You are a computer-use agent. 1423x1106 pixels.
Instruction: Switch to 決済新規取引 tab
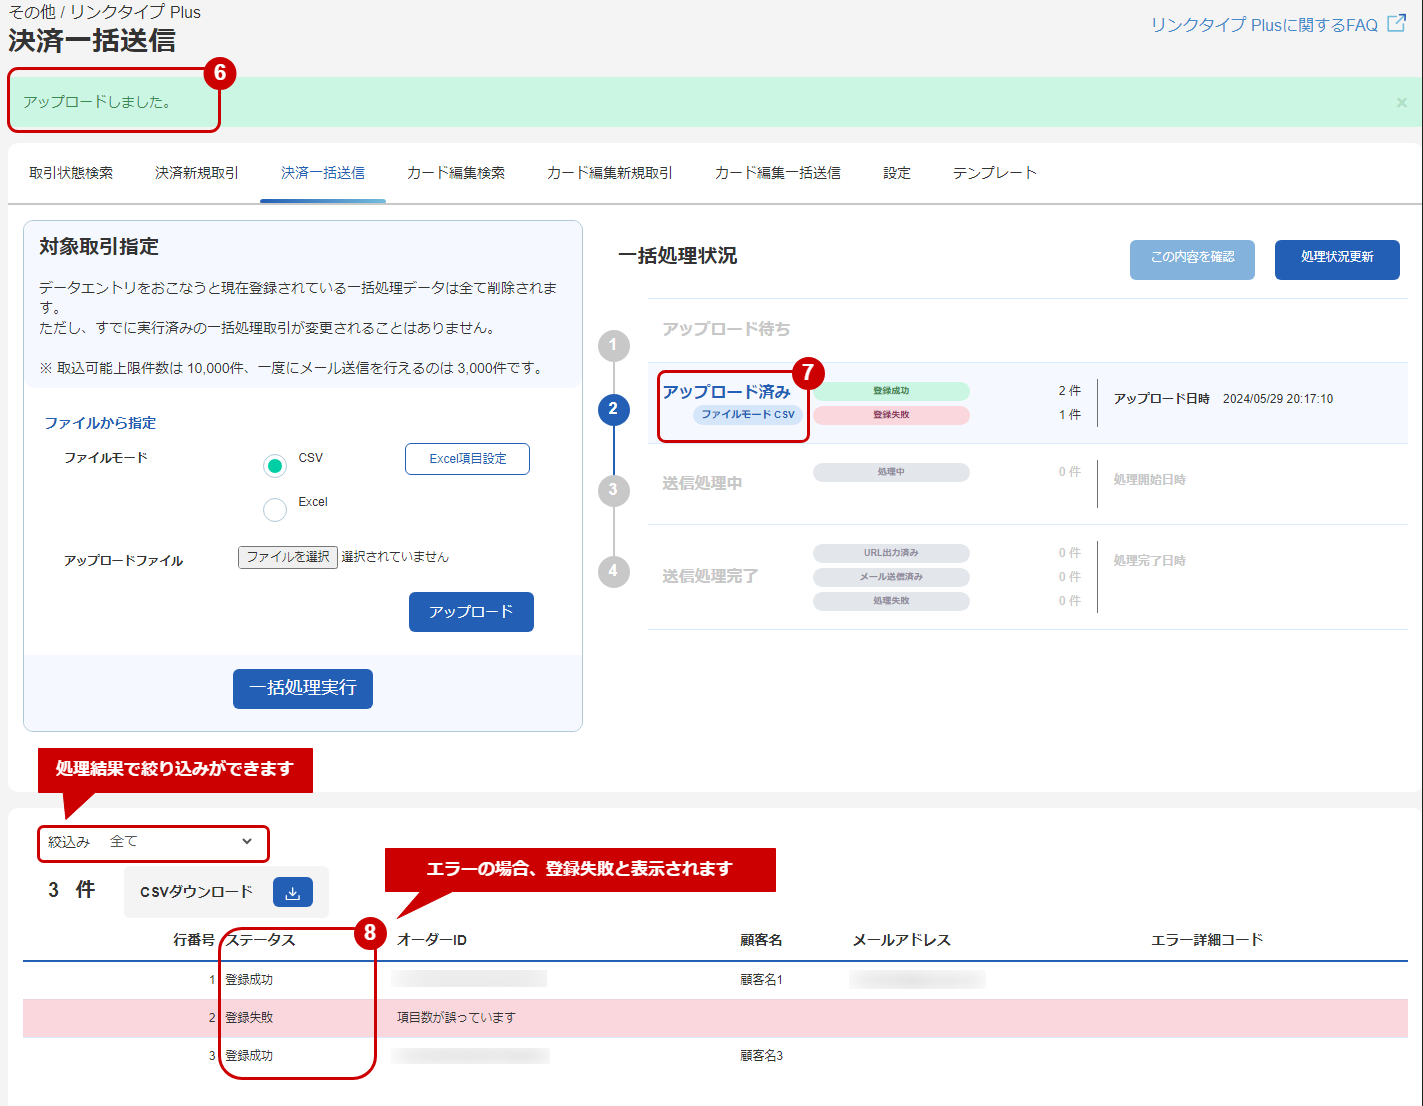(197, 173)
